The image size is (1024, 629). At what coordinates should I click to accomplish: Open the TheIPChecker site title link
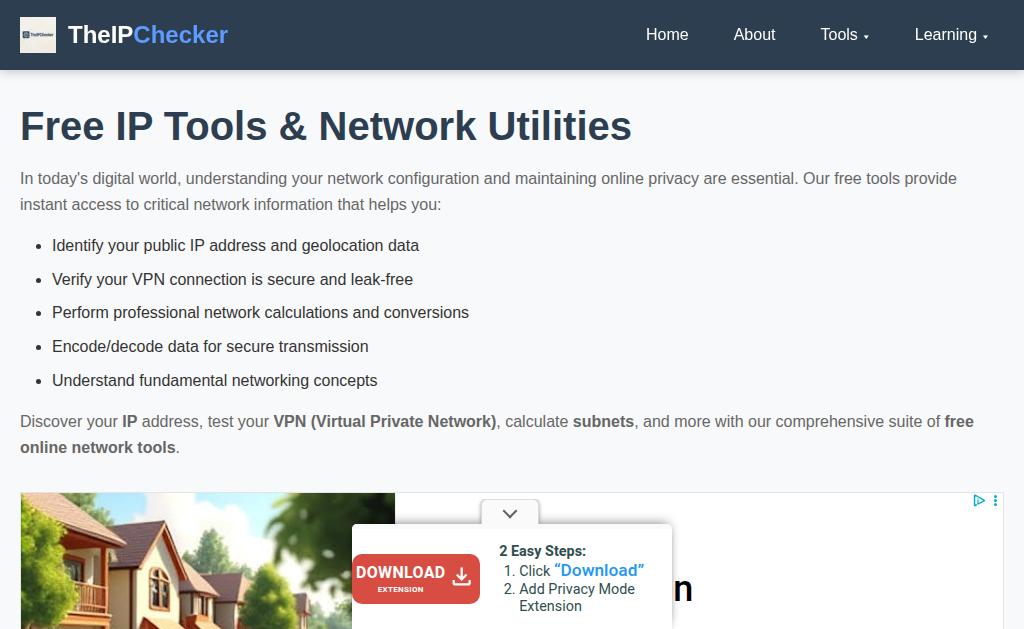click(x=148, y=35)
